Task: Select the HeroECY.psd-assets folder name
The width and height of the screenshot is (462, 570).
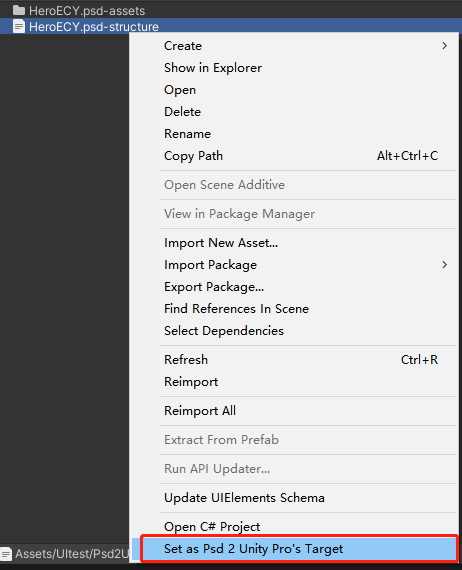Action: click(x=87, y=11)
